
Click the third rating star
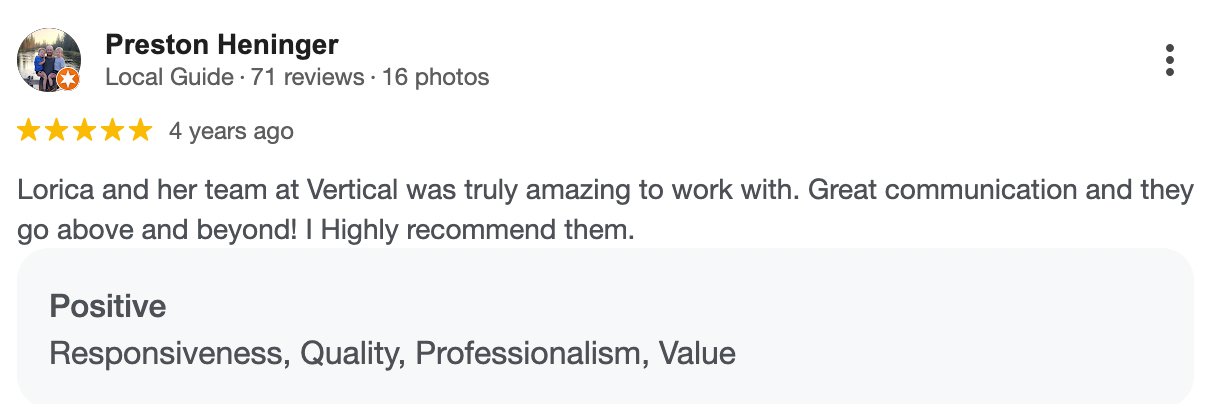pos(85,130)
